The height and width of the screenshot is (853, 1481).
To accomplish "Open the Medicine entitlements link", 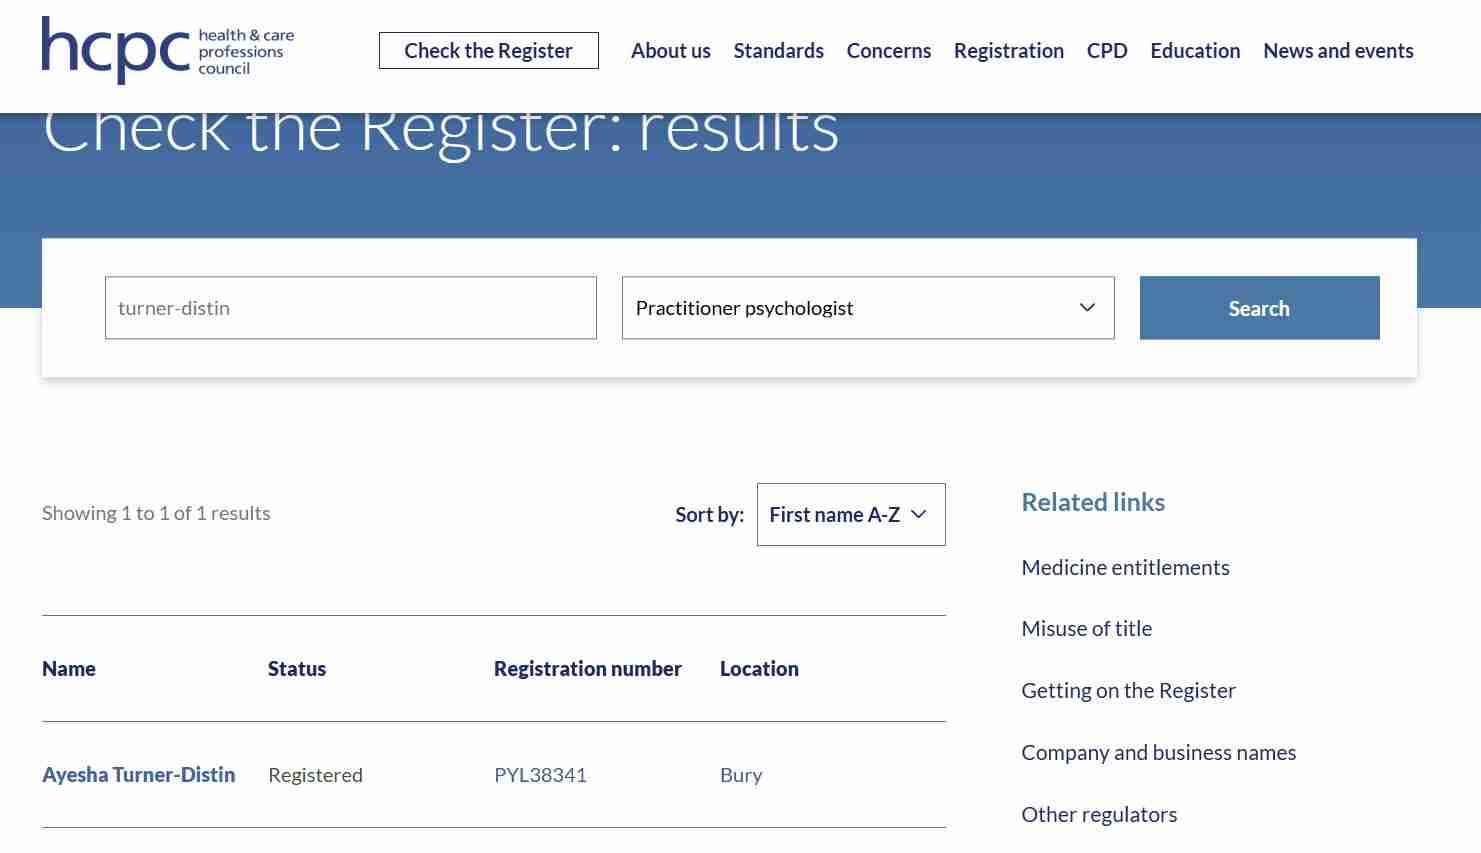I will coord(1125,568).
